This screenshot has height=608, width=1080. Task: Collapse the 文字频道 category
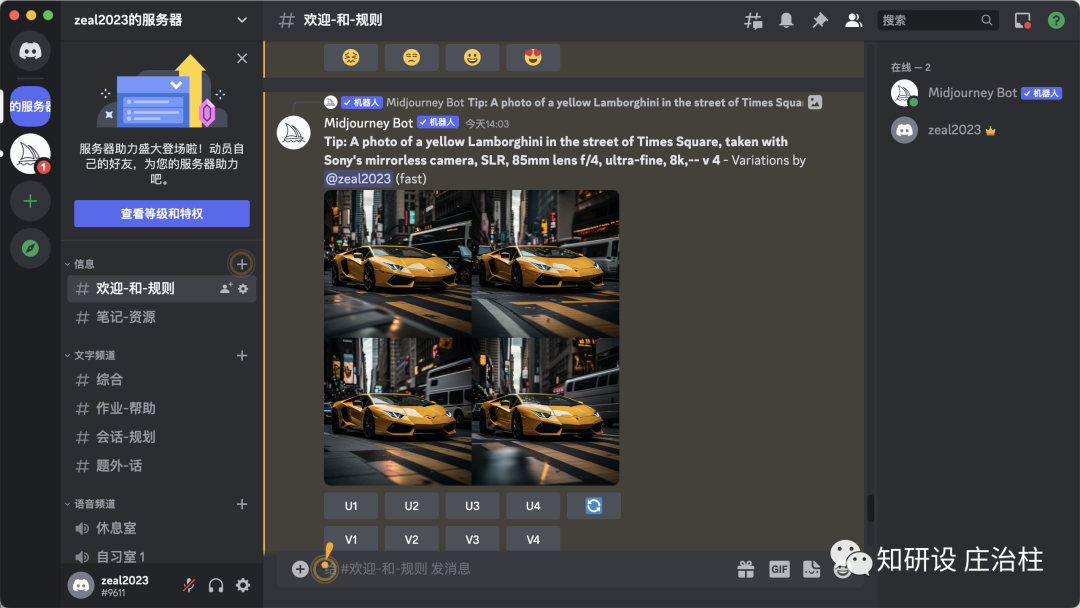point(90,355)
